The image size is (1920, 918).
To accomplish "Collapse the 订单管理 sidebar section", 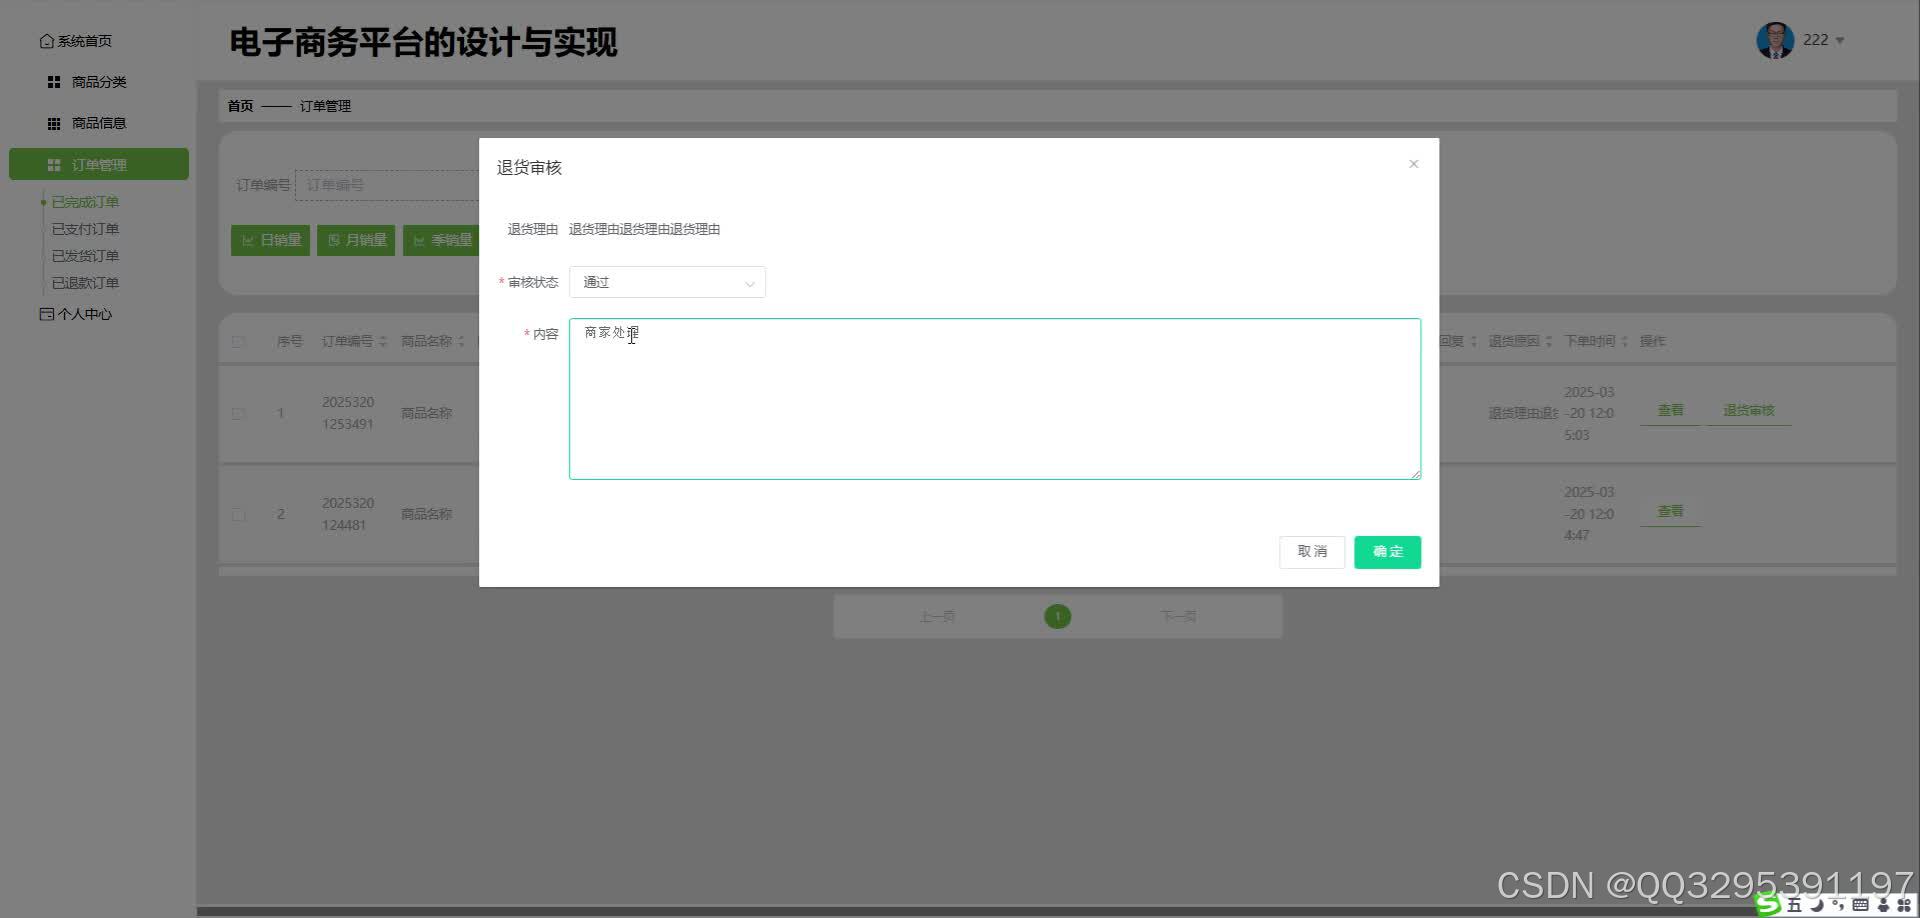I will point(99,164).
